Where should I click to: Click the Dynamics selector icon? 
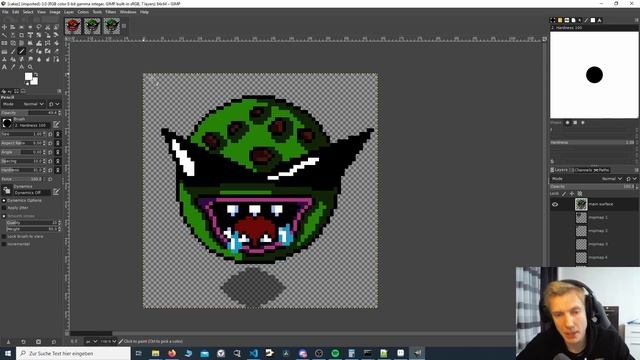point(7,190)
